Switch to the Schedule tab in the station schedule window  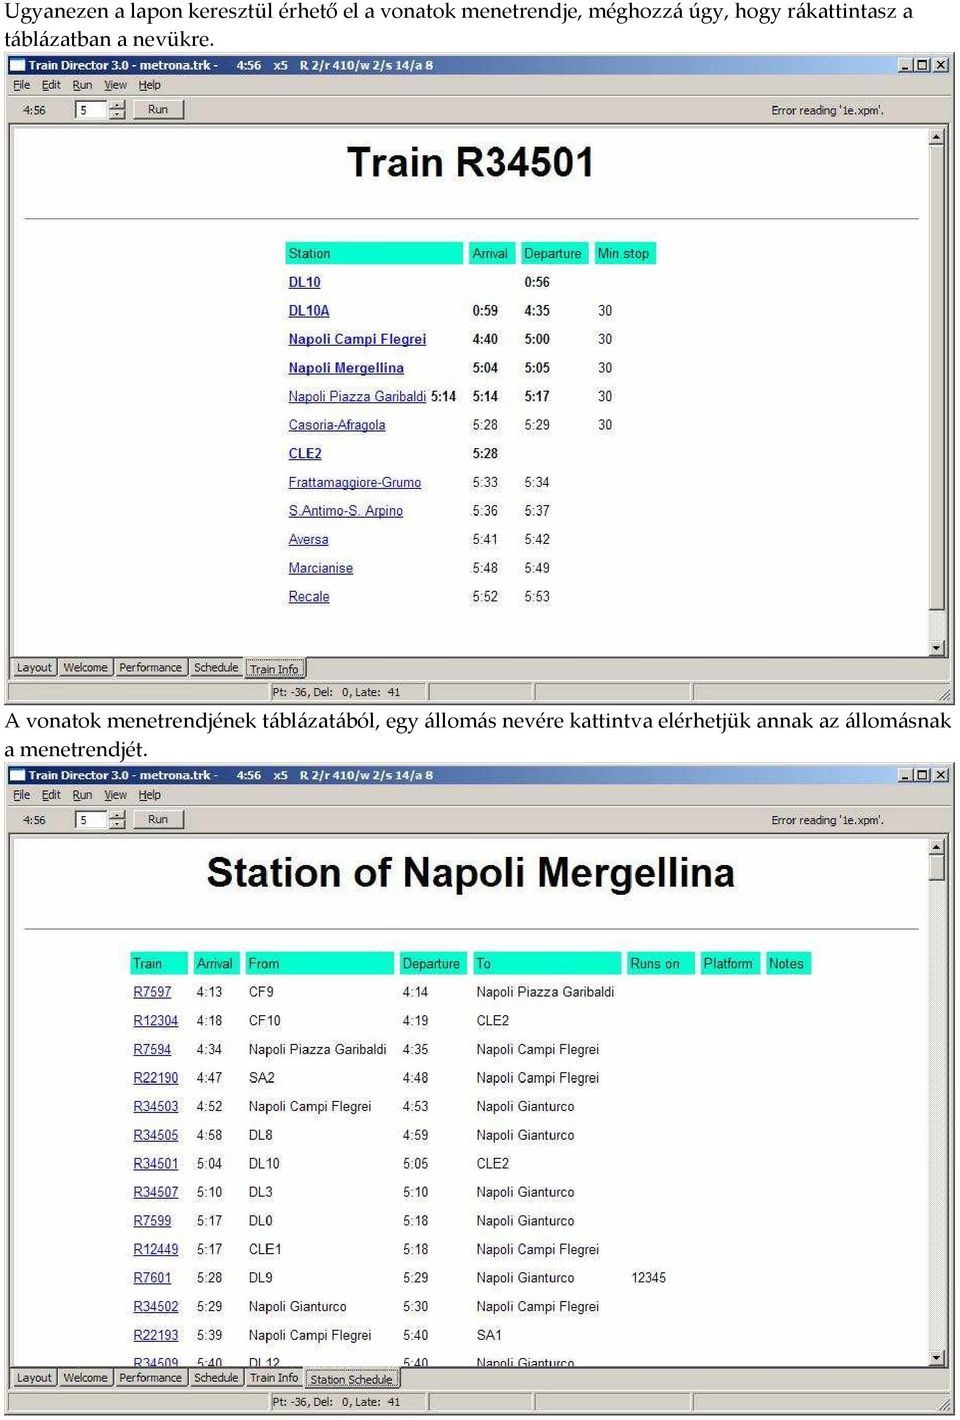point(216,1378)
